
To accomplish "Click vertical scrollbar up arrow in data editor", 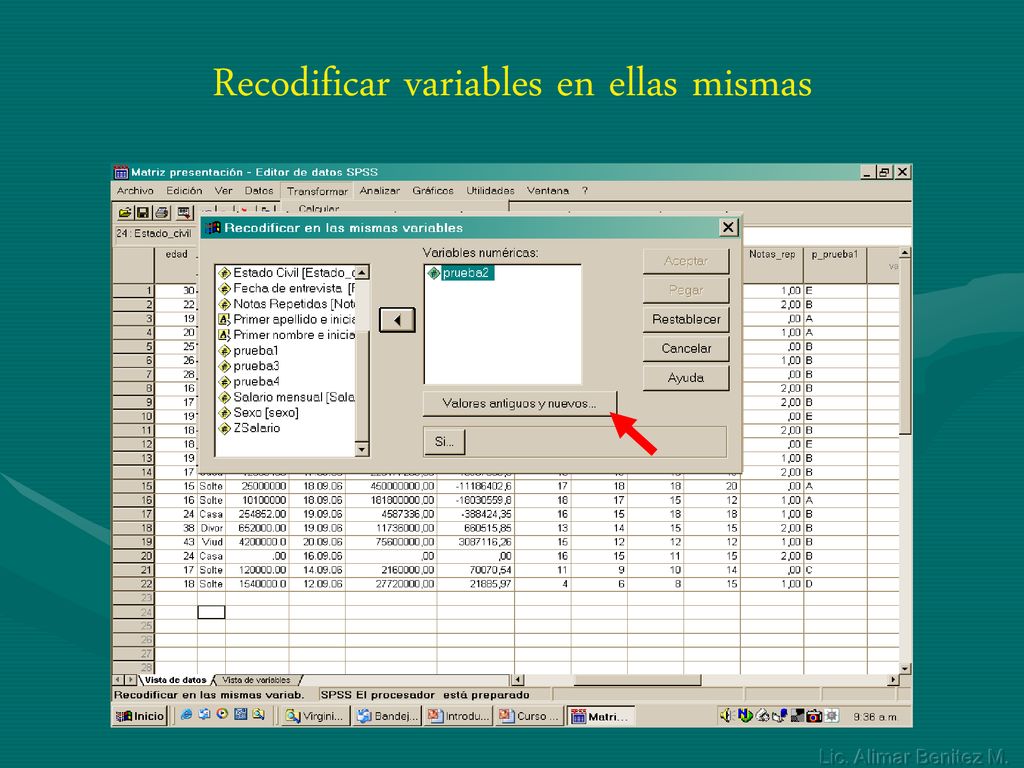I will coord(904,253).
